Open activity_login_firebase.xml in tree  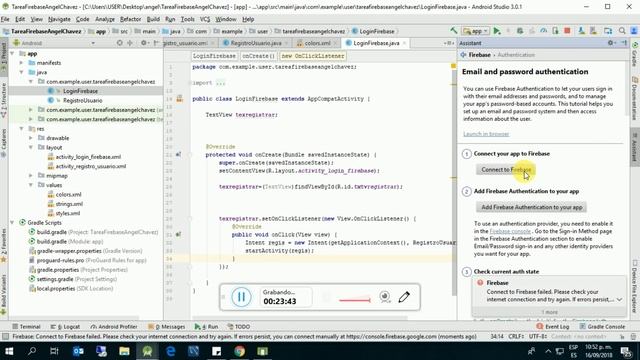[x=88, y=157]
